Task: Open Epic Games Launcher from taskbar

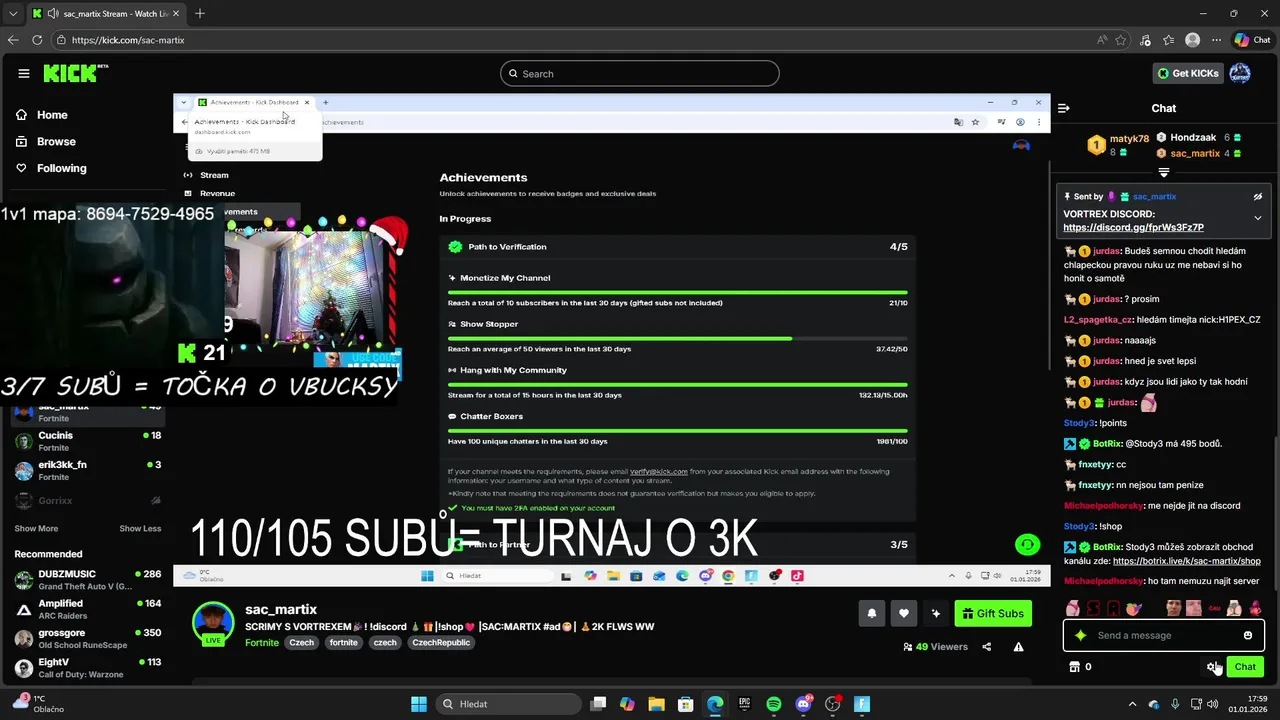Action: coord(745,704)
